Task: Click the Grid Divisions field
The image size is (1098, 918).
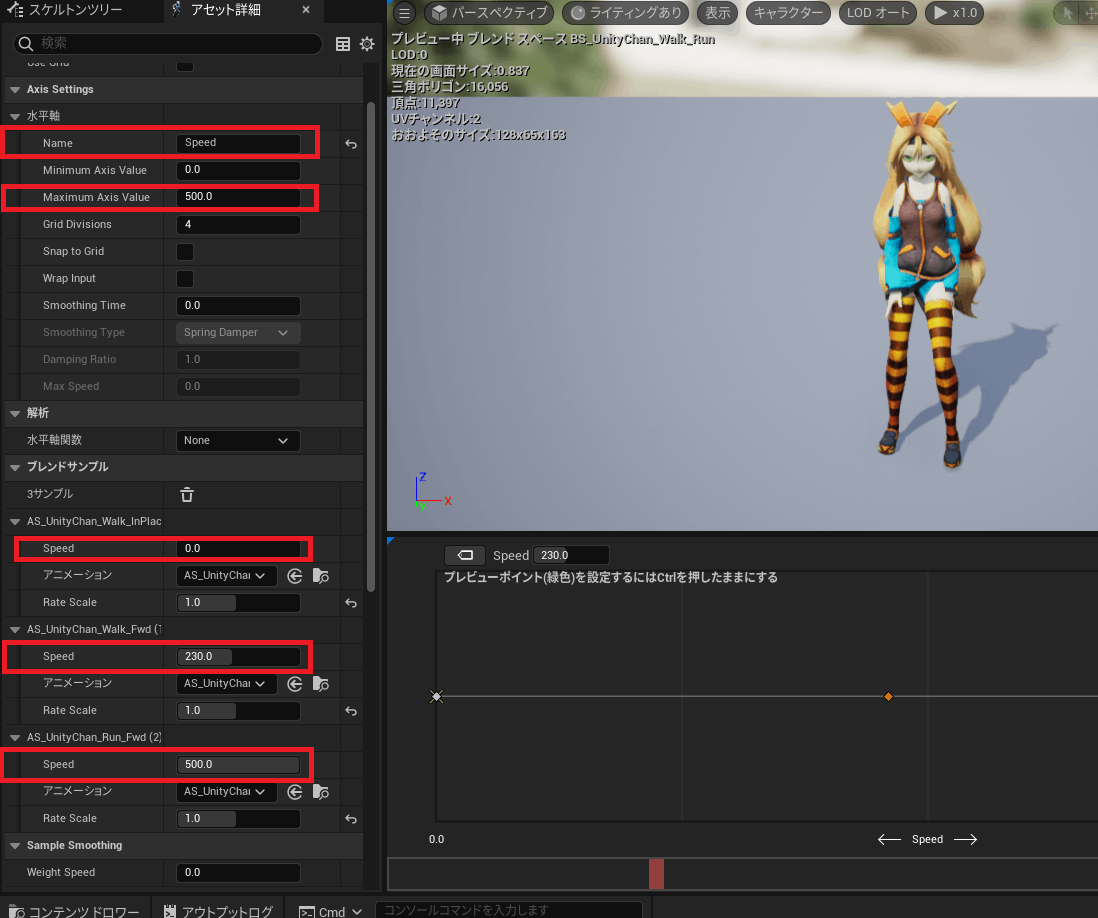Action: [238, 225]
